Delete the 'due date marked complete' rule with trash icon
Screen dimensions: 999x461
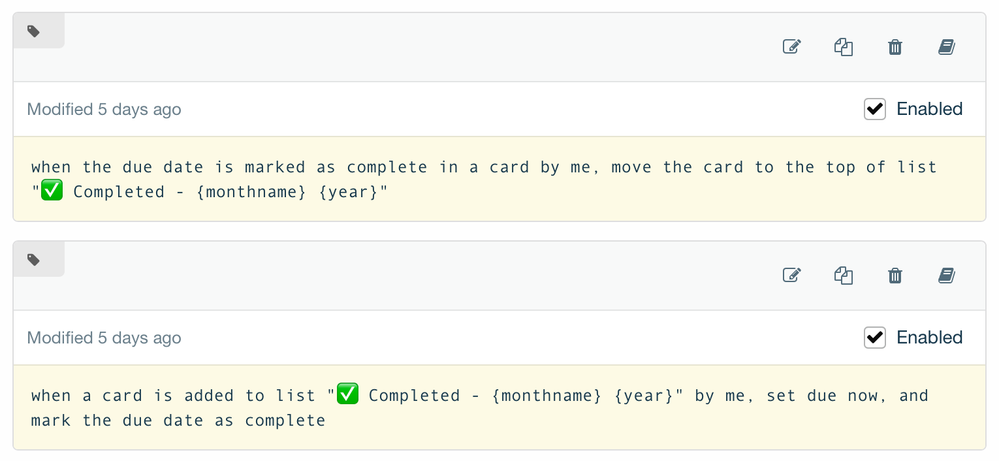(895, 46)
